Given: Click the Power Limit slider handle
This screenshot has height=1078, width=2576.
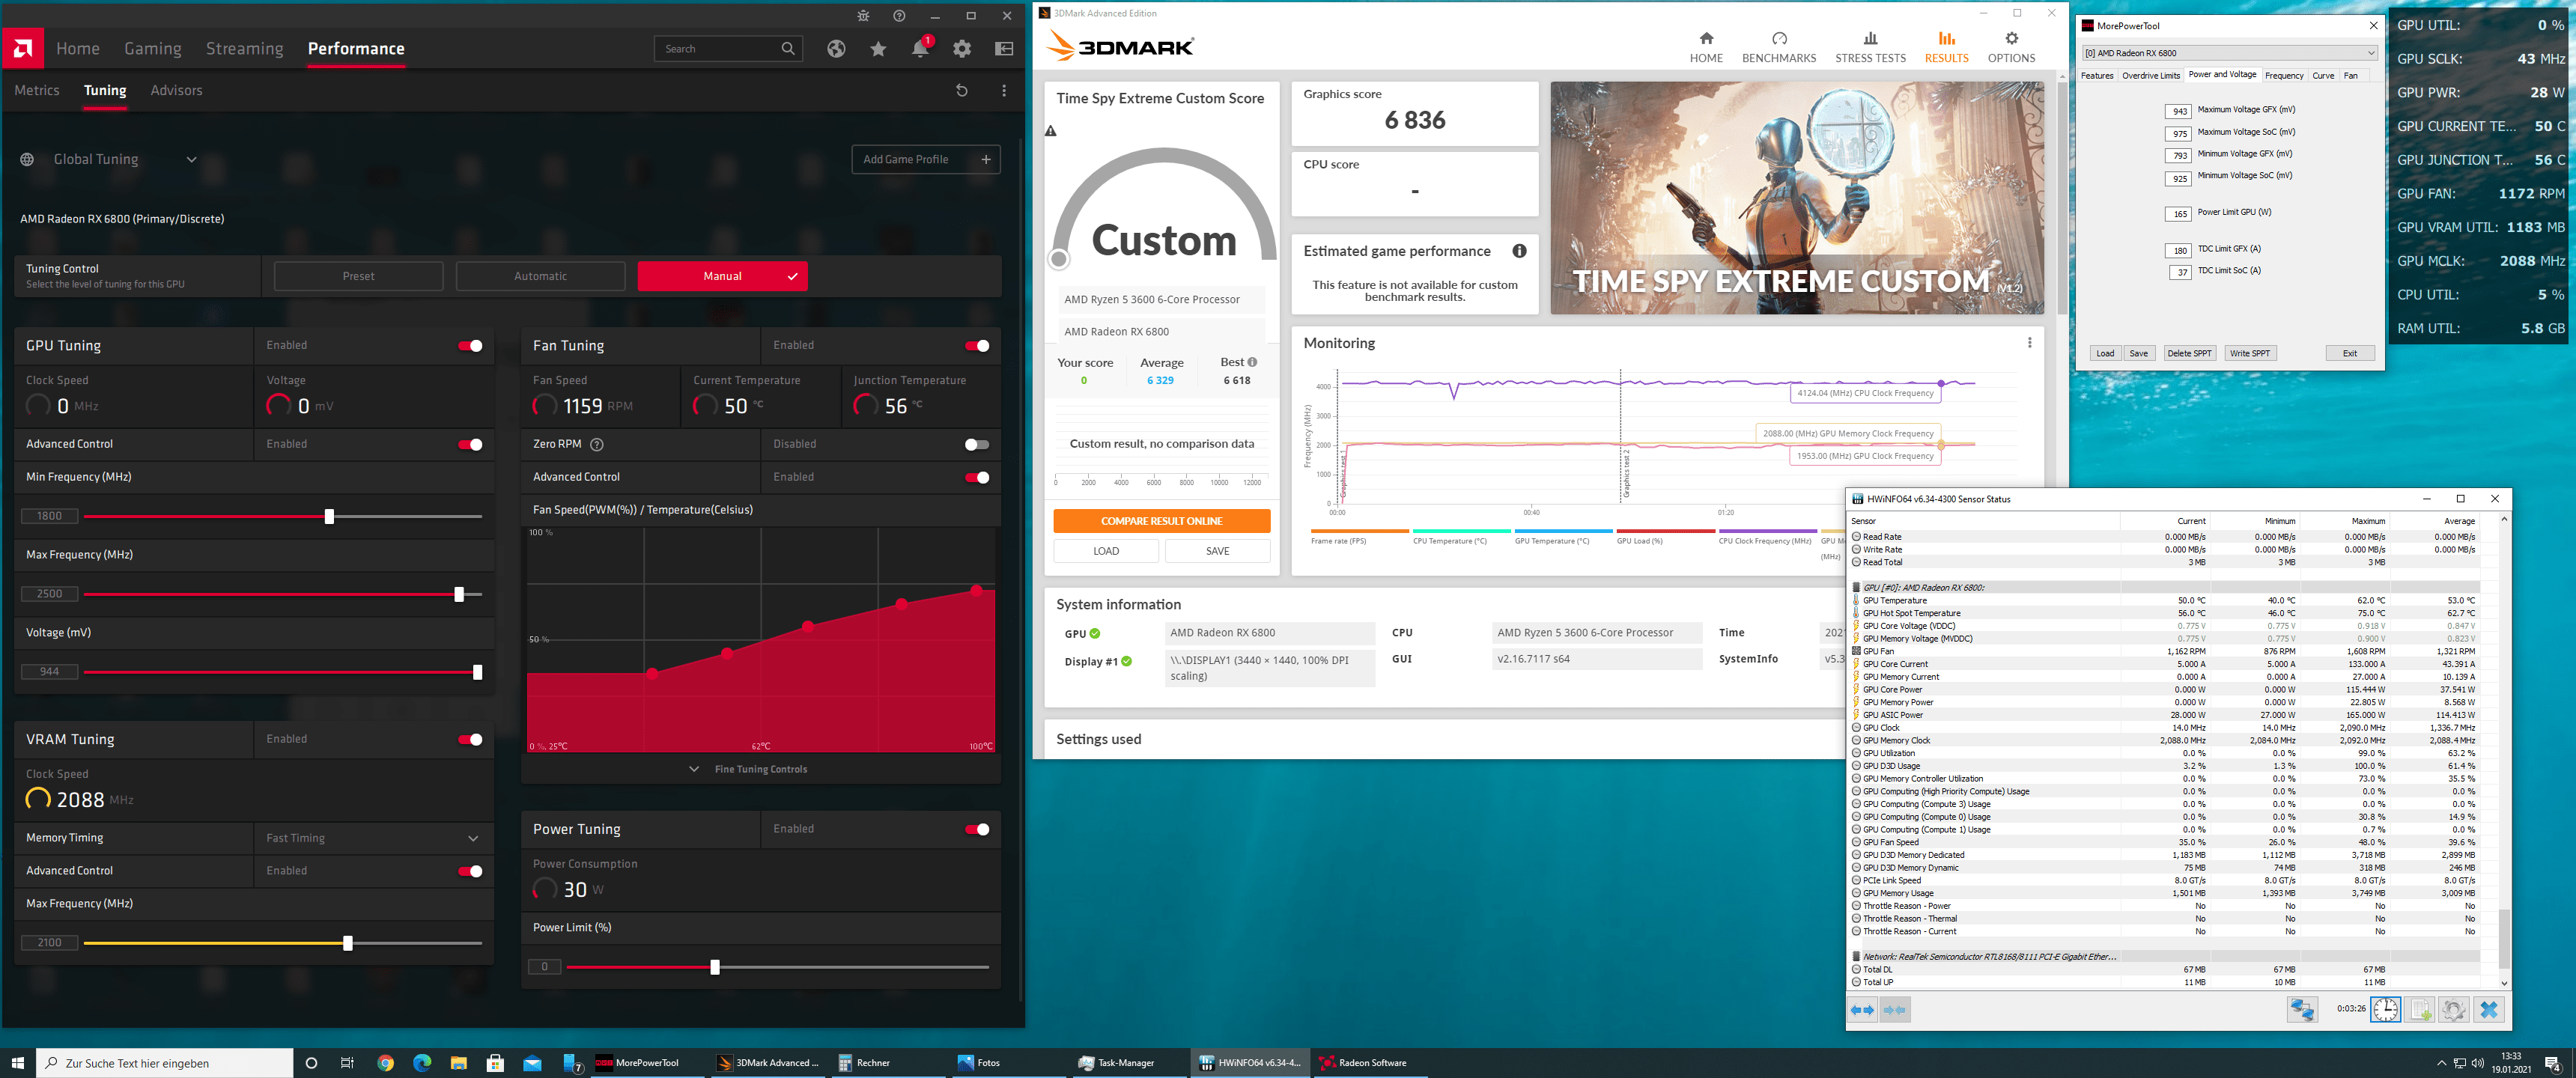Looking at the screenshot, I should pos(715,967).
